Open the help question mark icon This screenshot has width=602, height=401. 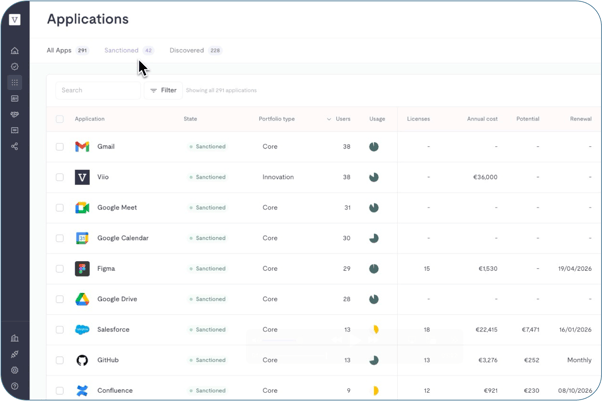pyautogui.click(x=15, y=386)
